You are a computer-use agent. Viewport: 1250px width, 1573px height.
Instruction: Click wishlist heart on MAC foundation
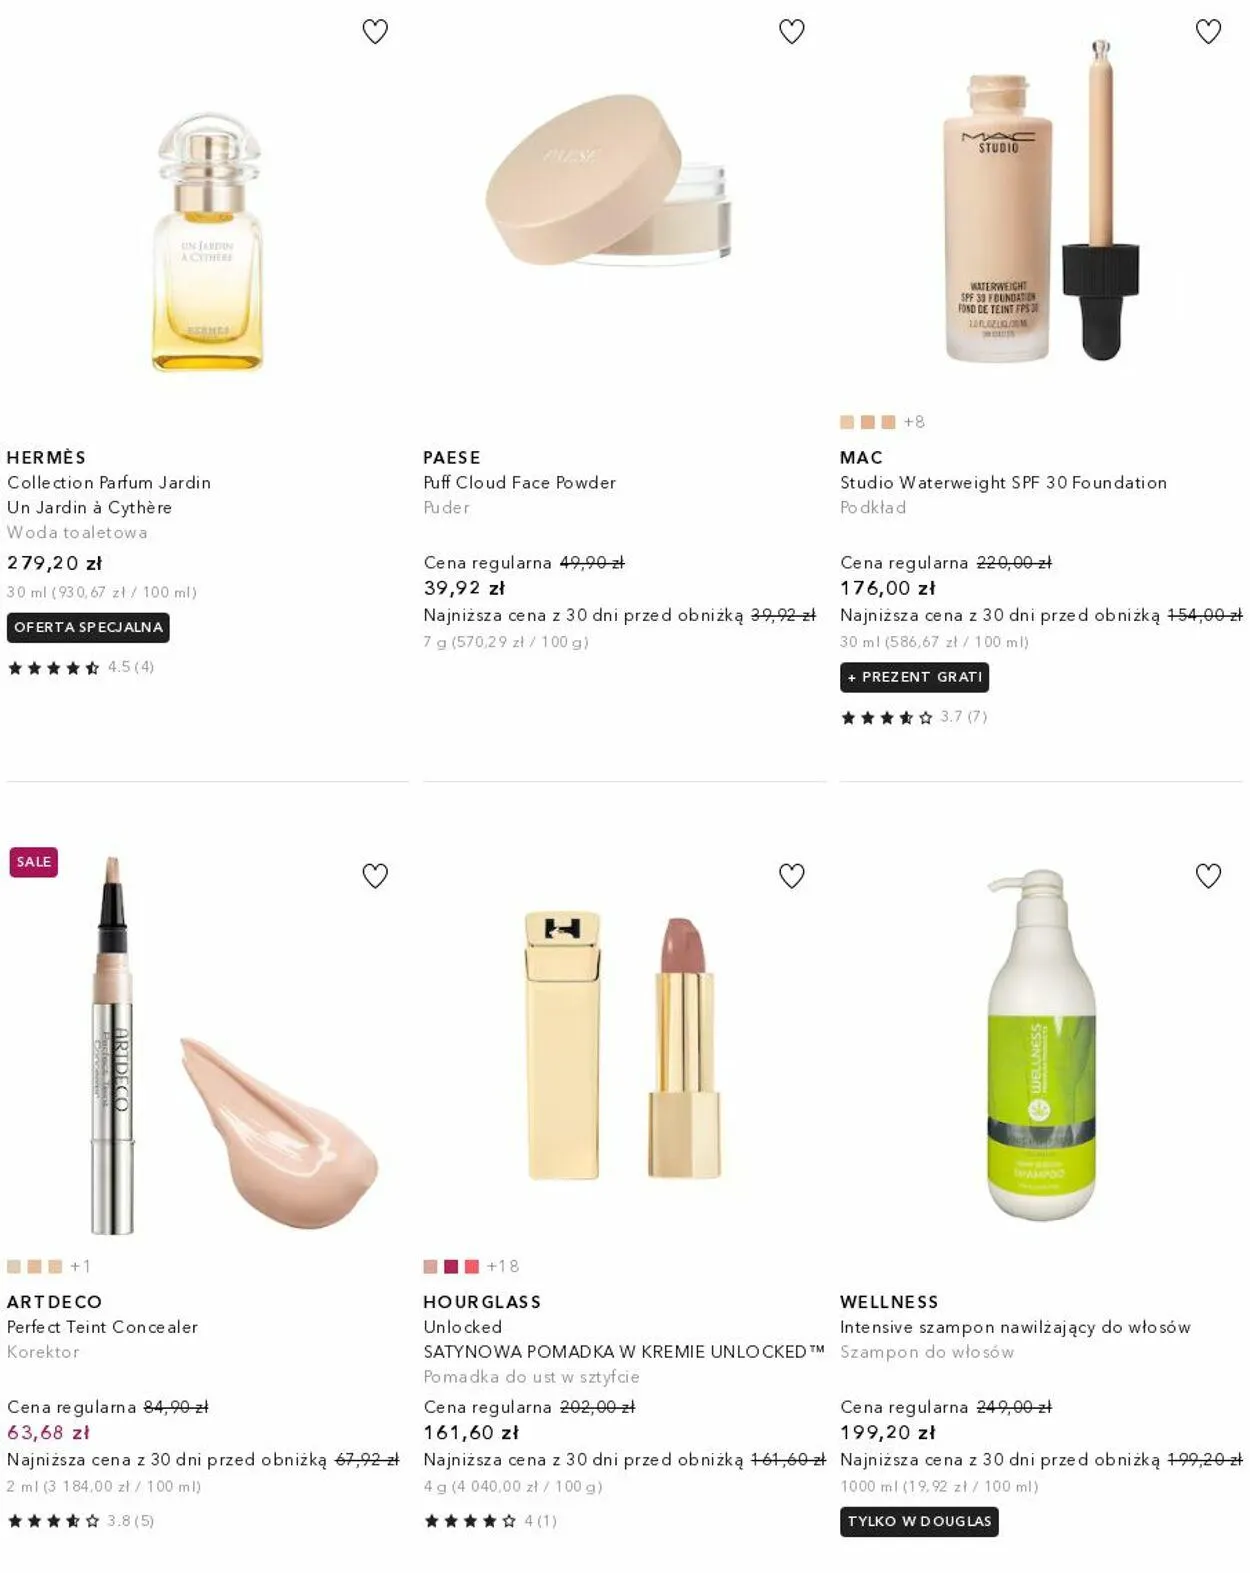pyautogui.click(x=1208, y=32)
